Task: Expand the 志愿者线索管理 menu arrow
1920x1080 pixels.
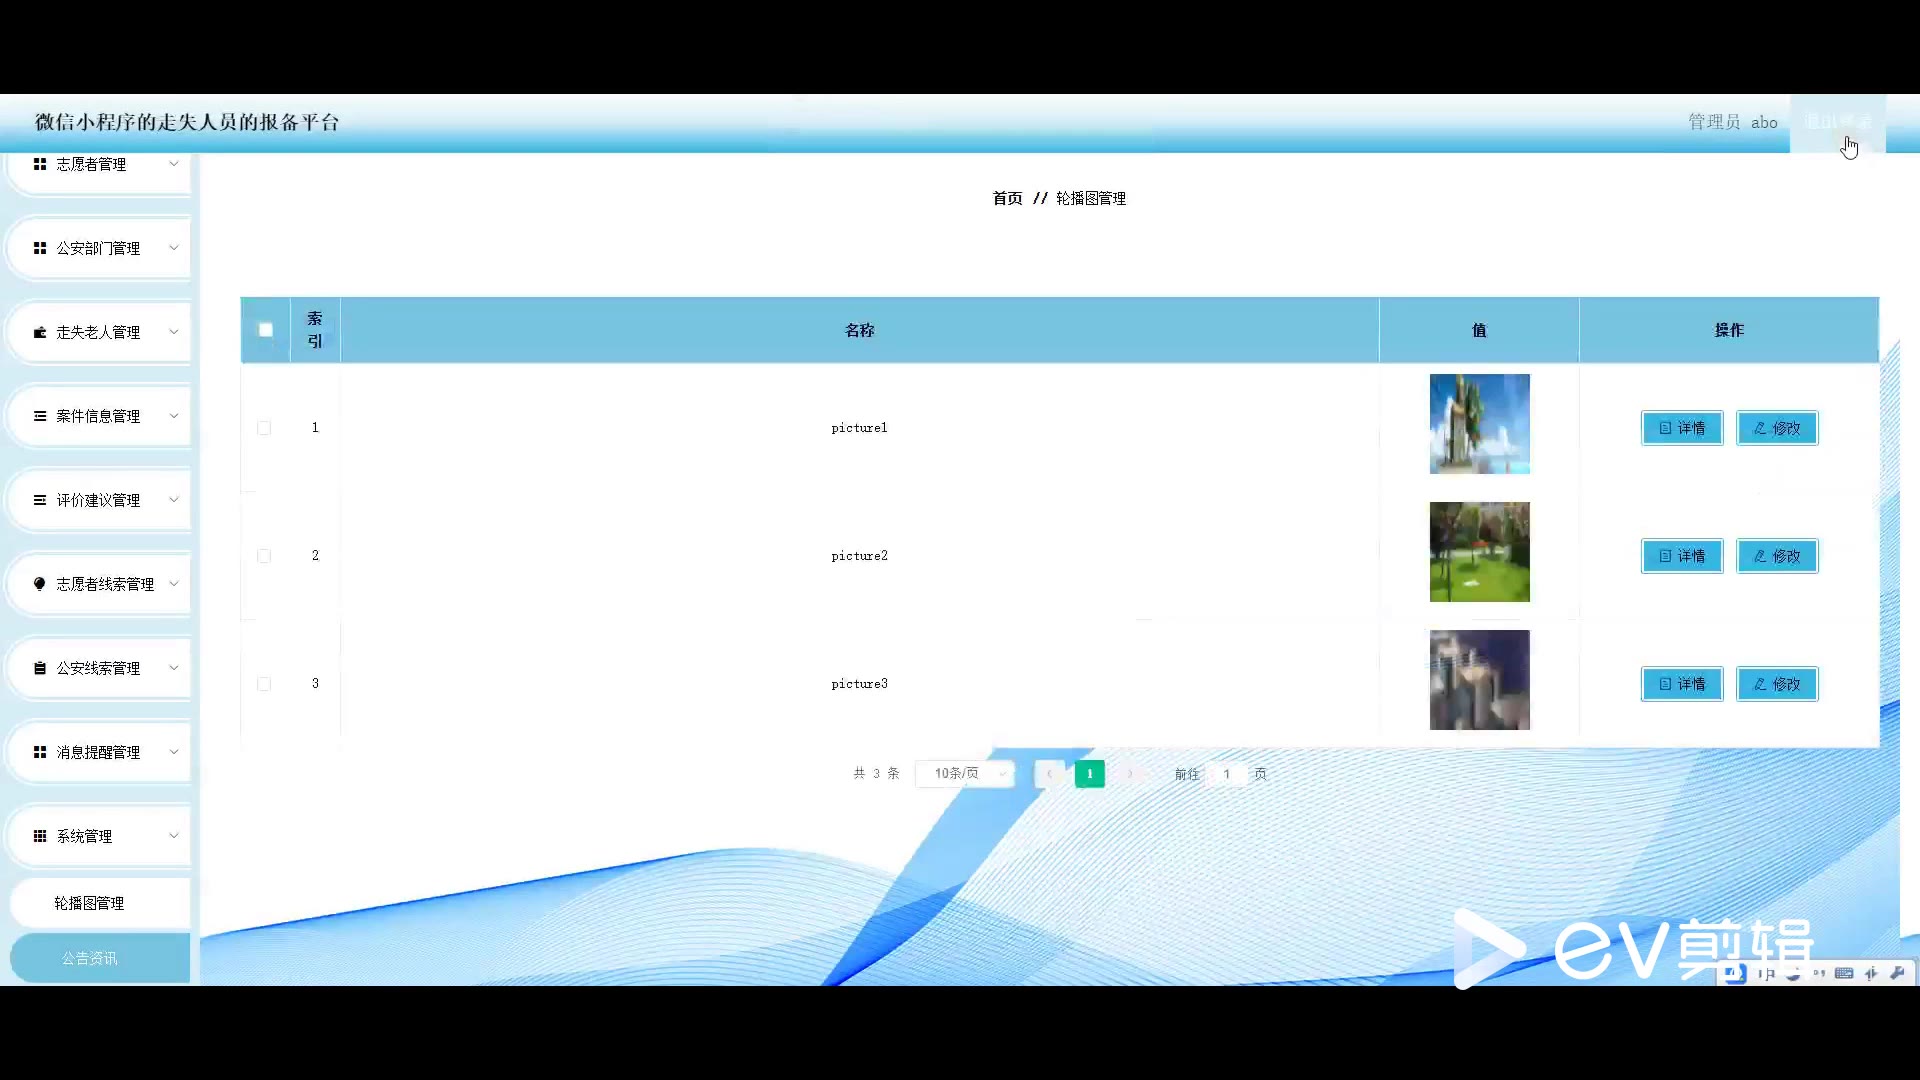Action: tap(174, 584)
